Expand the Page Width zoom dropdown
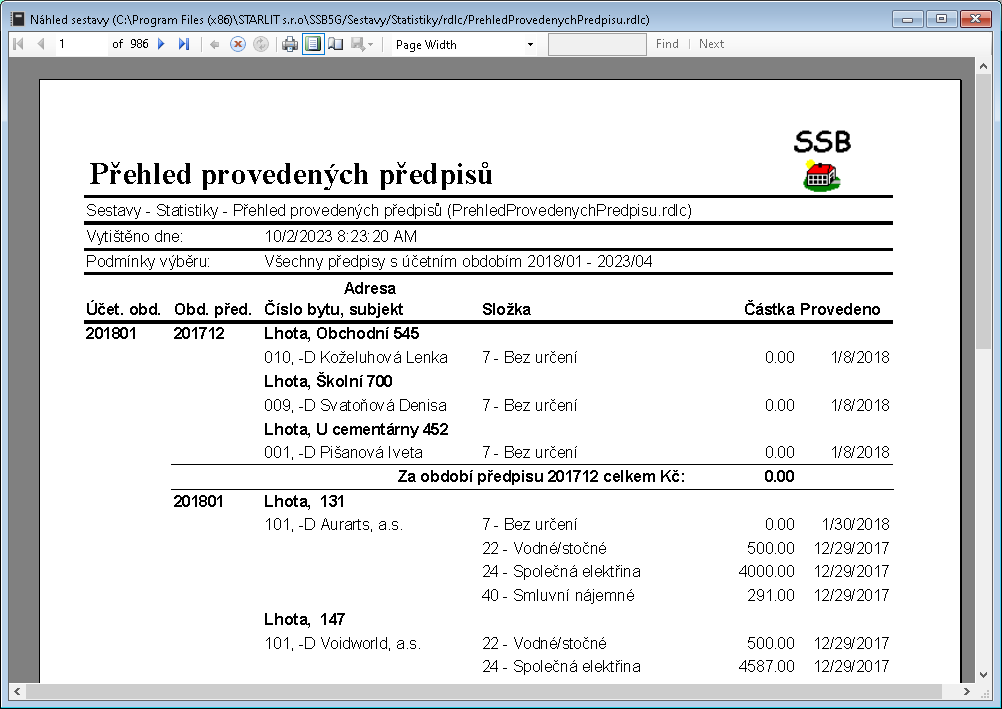 (529, 44)
